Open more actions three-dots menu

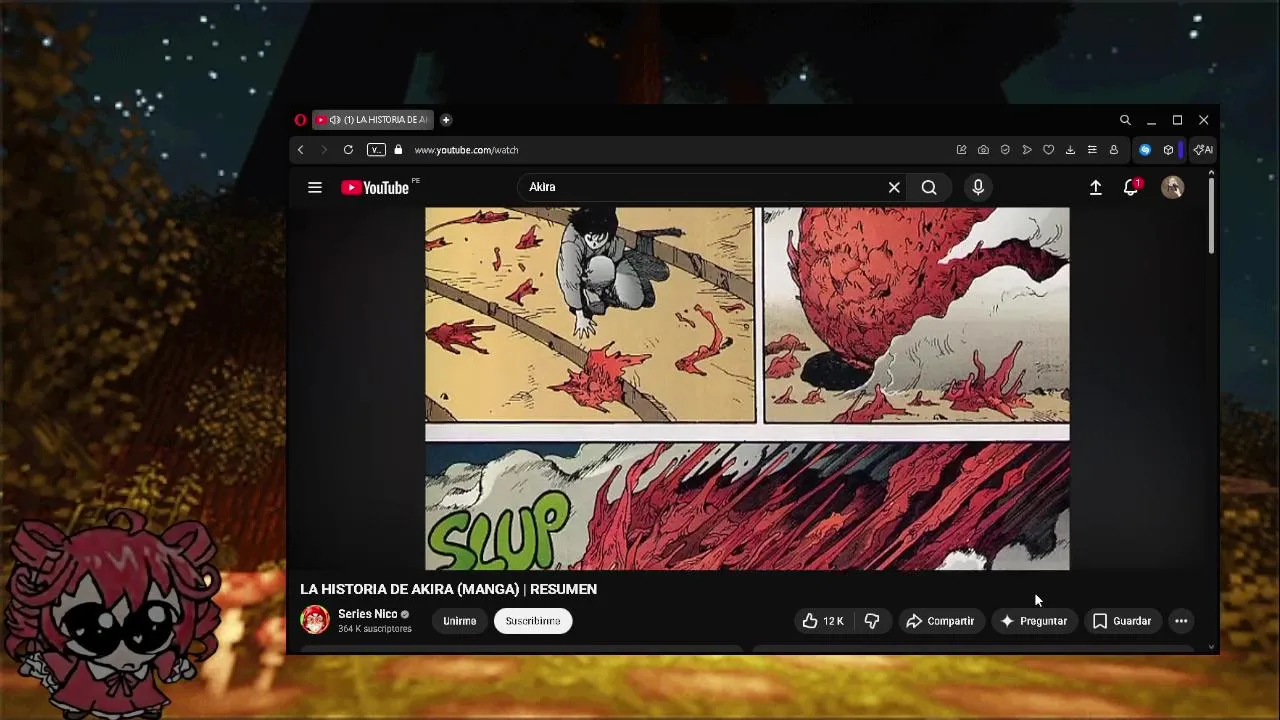(x=1181, y=621)
